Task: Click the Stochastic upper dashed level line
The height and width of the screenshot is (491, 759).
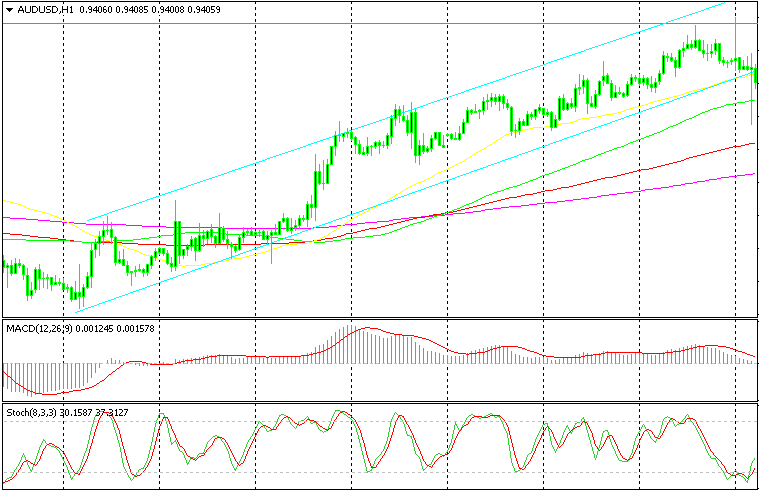Action: 400,422
